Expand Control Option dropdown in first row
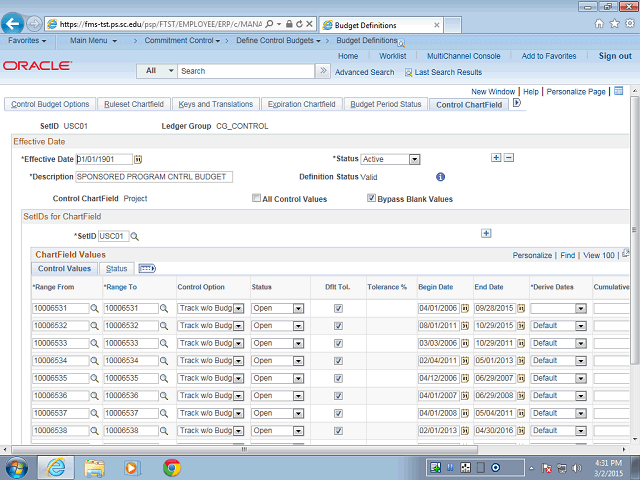 pyautogui.click(x=238, y=309)
